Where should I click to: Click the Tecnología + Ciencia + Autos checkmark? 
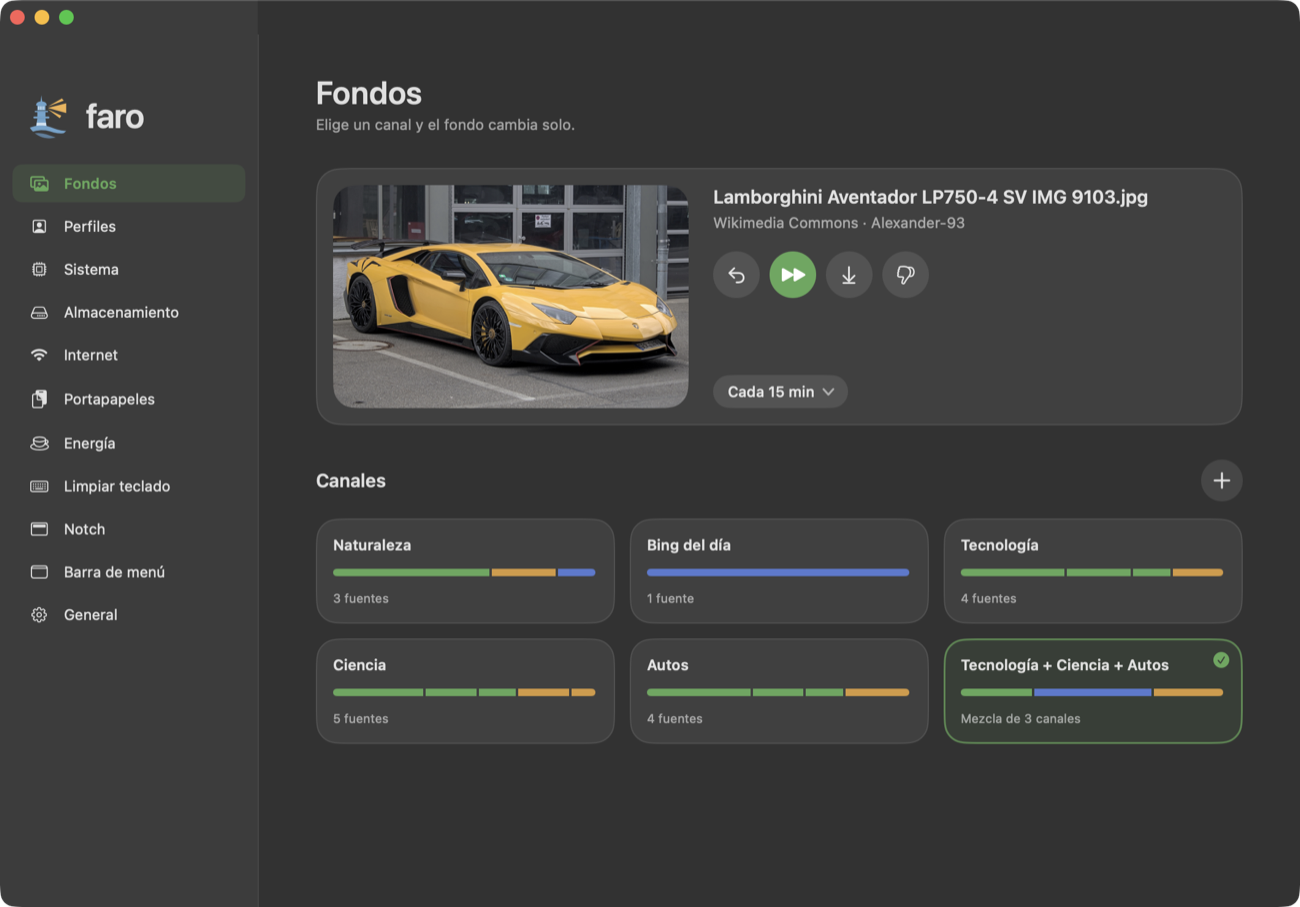click(x=1221, y=660)
